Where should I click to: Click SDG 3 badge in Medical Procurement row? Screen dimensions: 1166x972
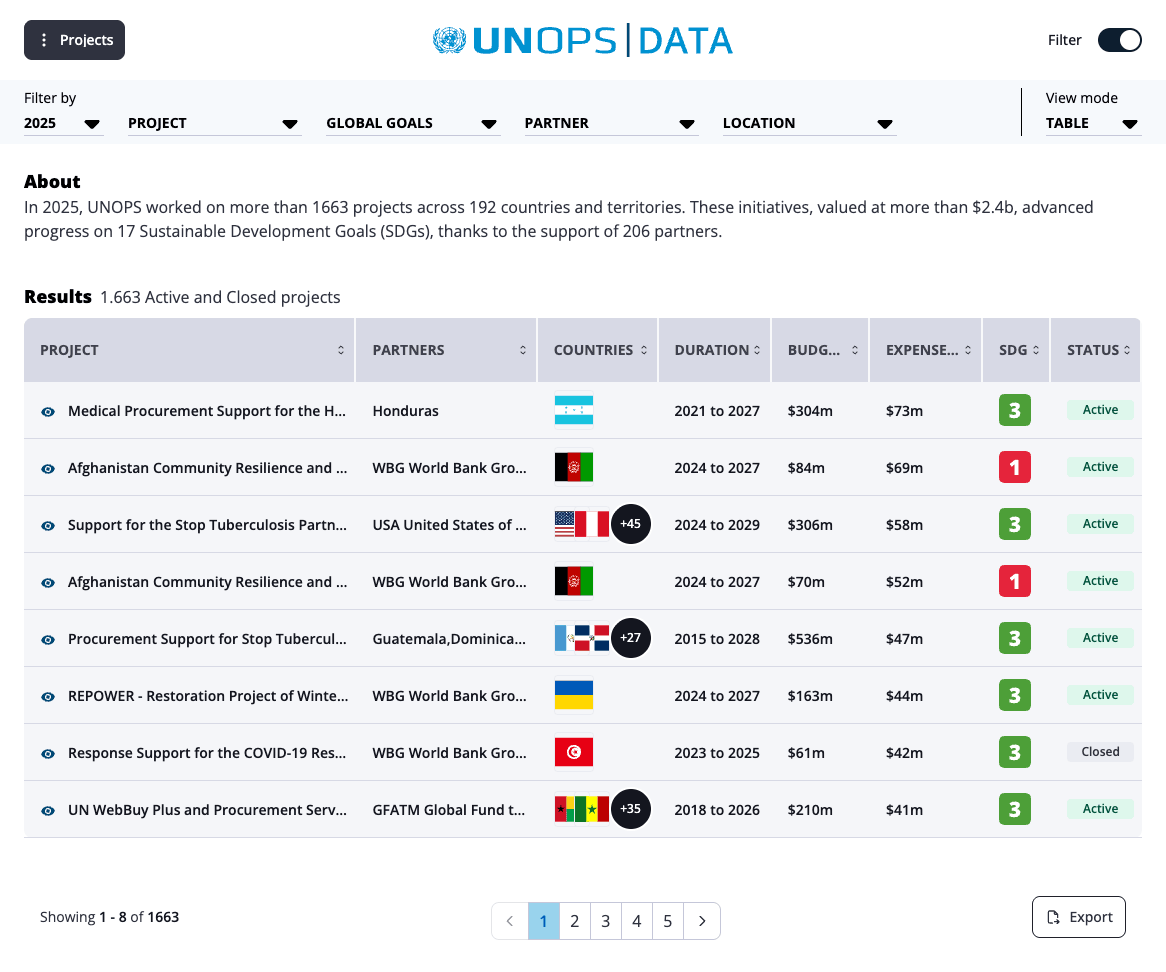[1015, 411]
